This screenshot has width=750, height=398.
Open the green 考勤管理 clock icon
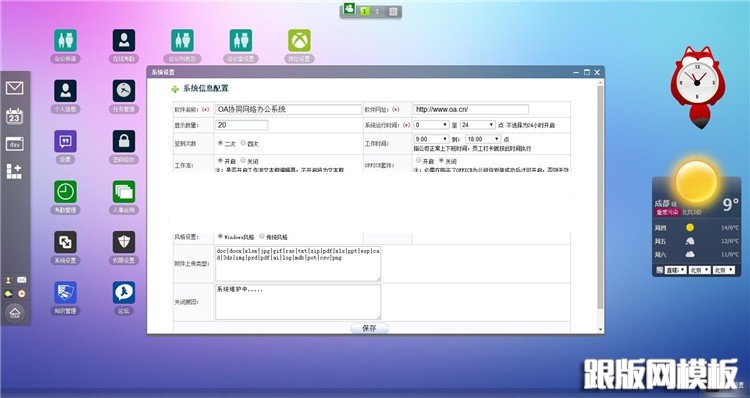(66, 192)
